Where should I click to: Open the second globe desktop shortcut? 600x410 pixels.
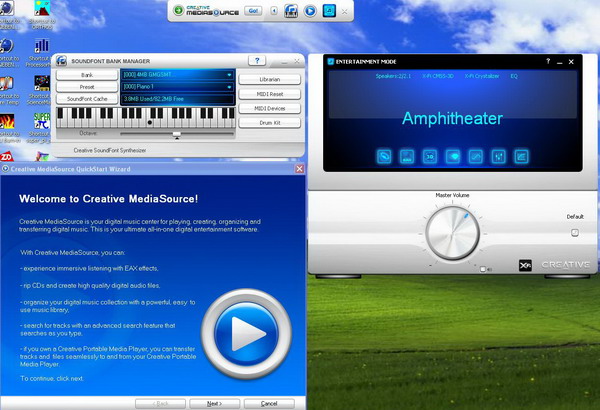[7, 46]
